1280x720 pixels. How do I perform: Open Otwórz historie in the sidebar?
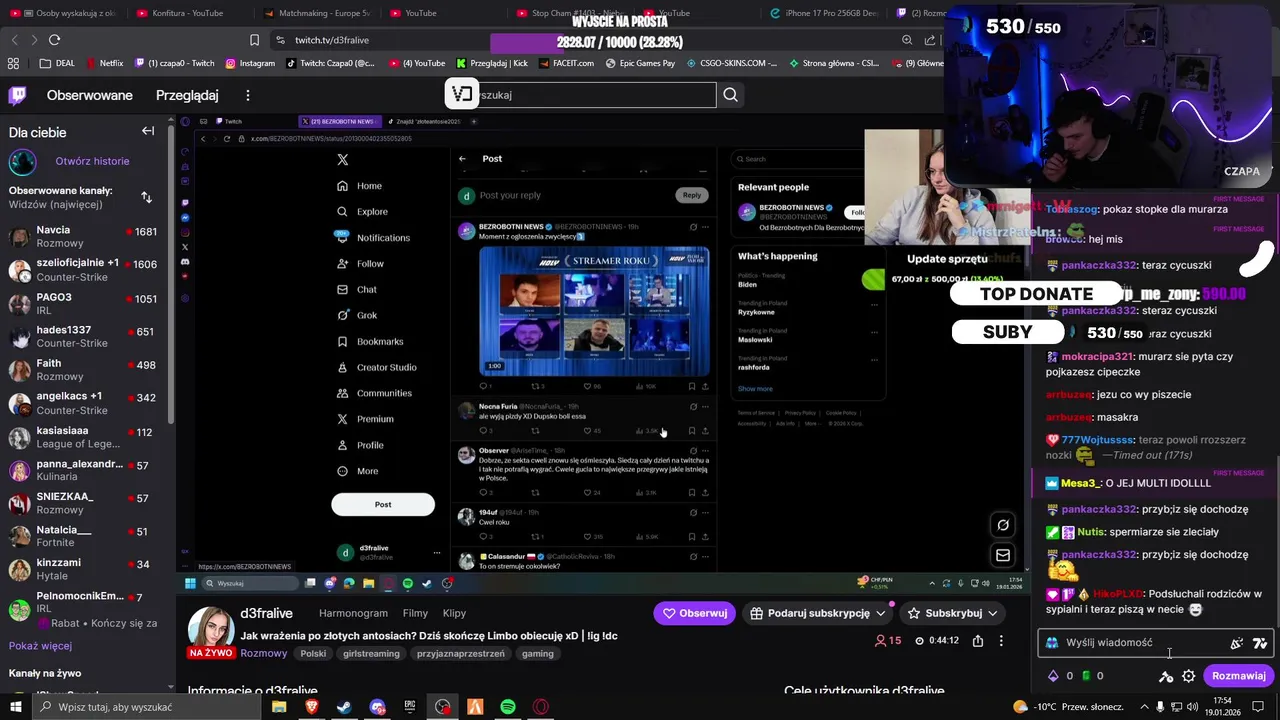pos(92,161)
